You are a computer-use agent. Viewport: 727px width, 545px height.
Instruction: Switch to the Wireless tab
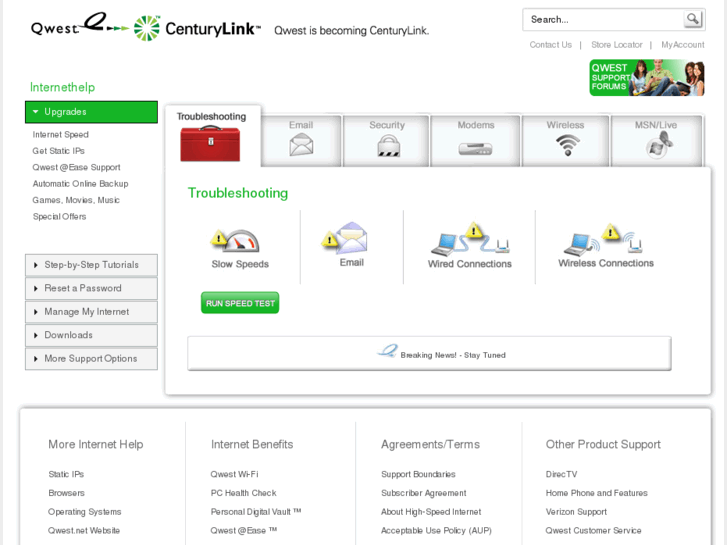565,141
